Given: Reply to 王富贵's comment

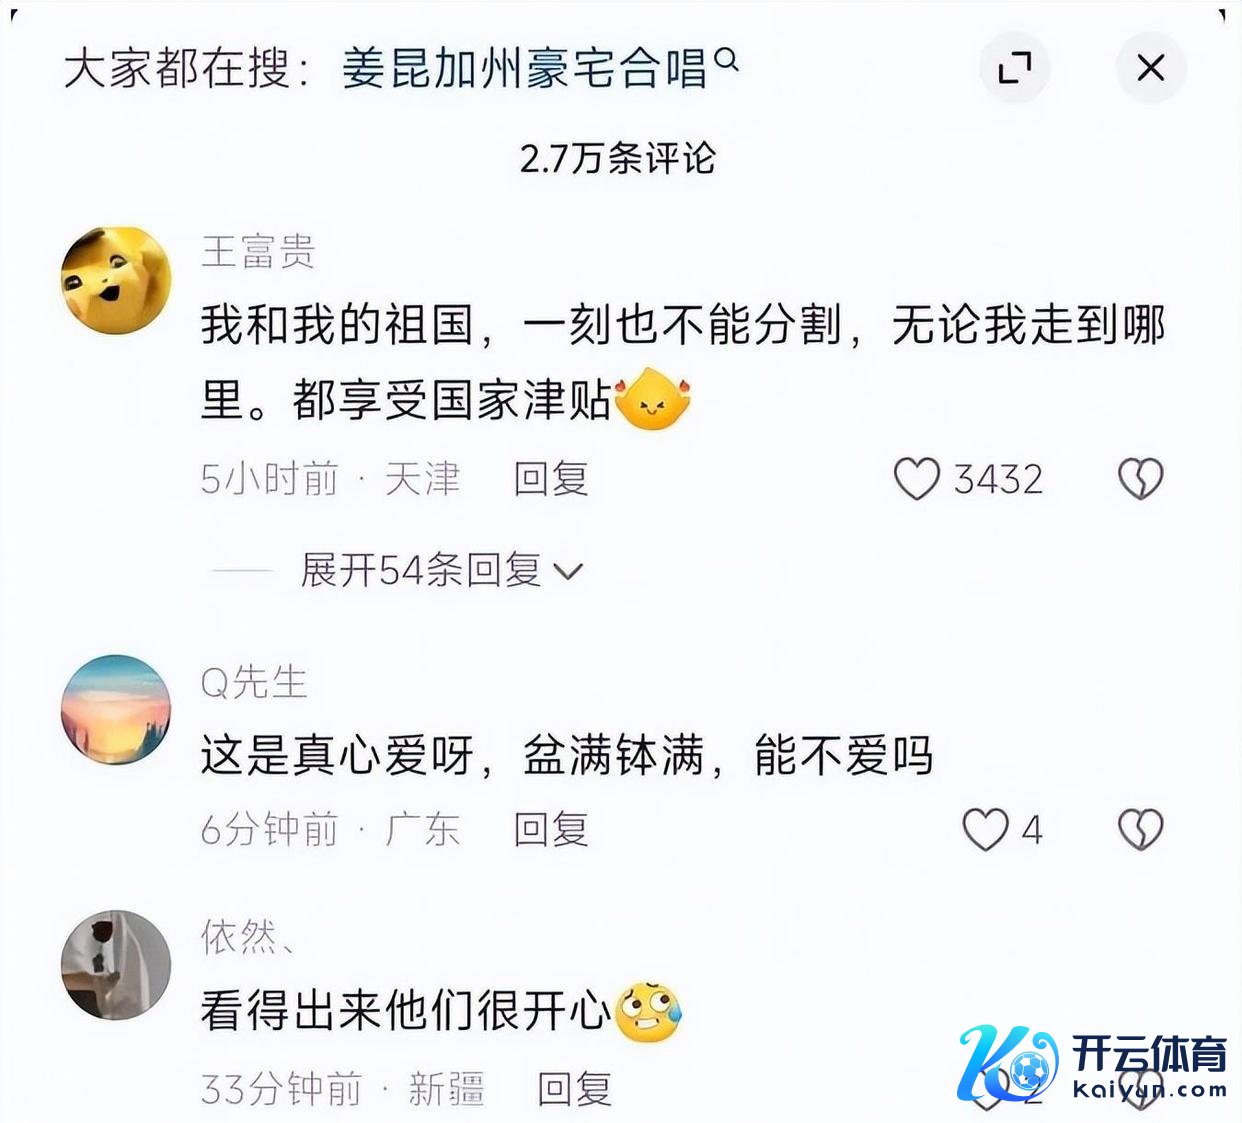Looking at the screenshot, I should 551,479.
